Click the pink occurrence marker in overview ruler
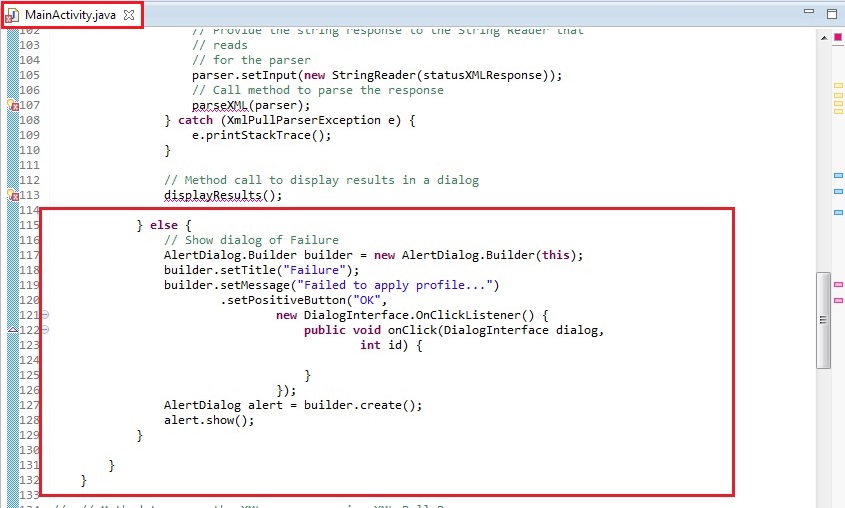The image size is (845, 508). pos(838,285)
